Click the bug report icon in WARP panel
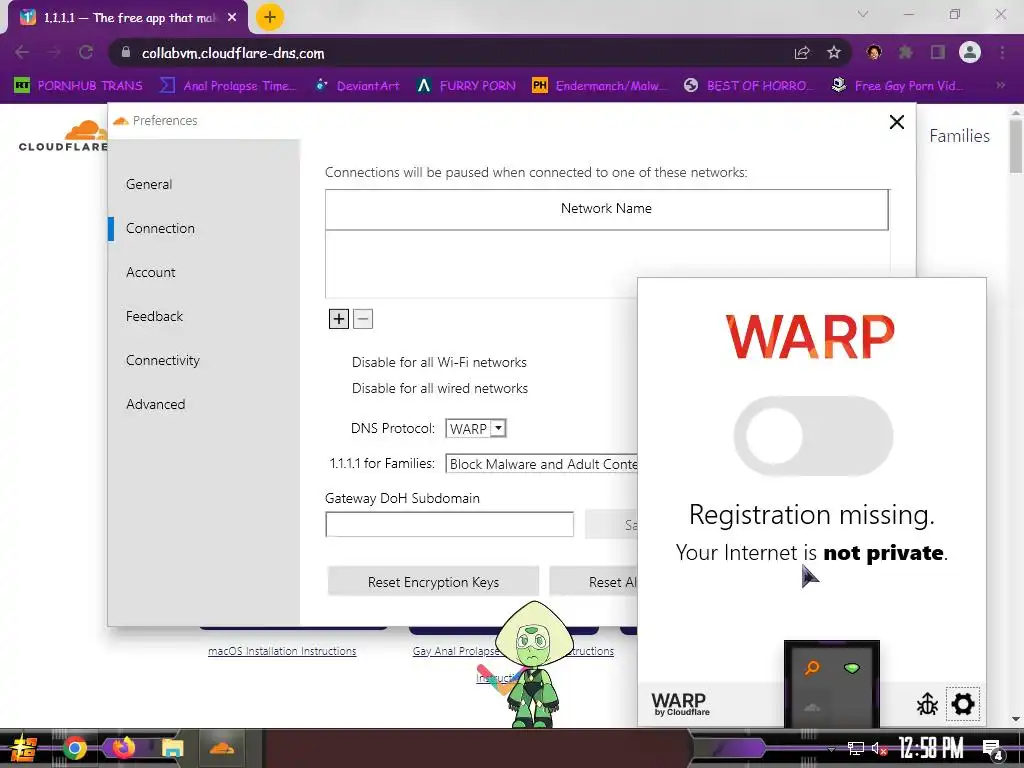 pyautogui.click(x=927, y=704)
